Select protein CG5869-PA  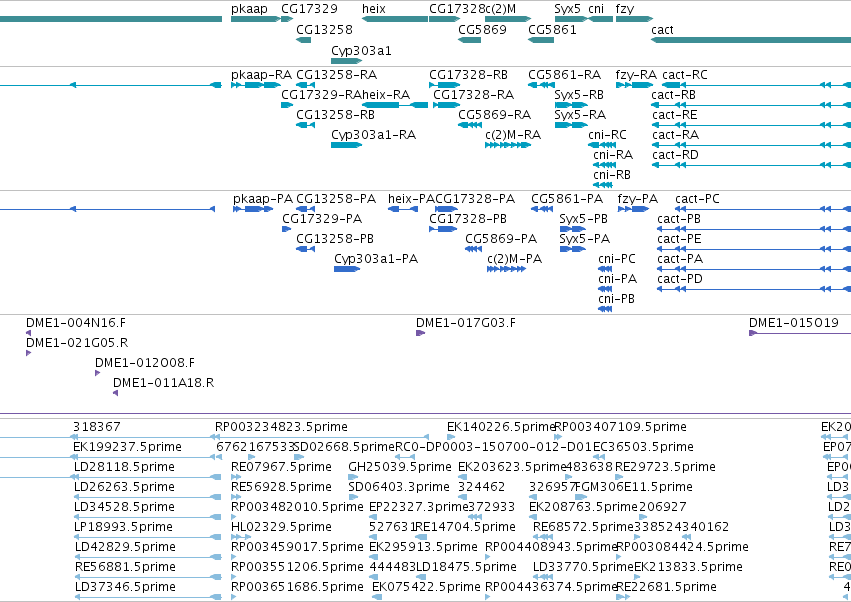click(473, 249)
